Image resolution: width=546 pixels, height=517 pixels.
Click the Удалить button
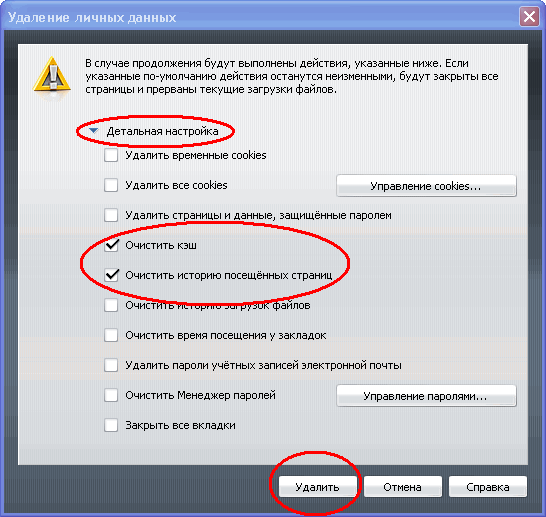coord(318,487)
